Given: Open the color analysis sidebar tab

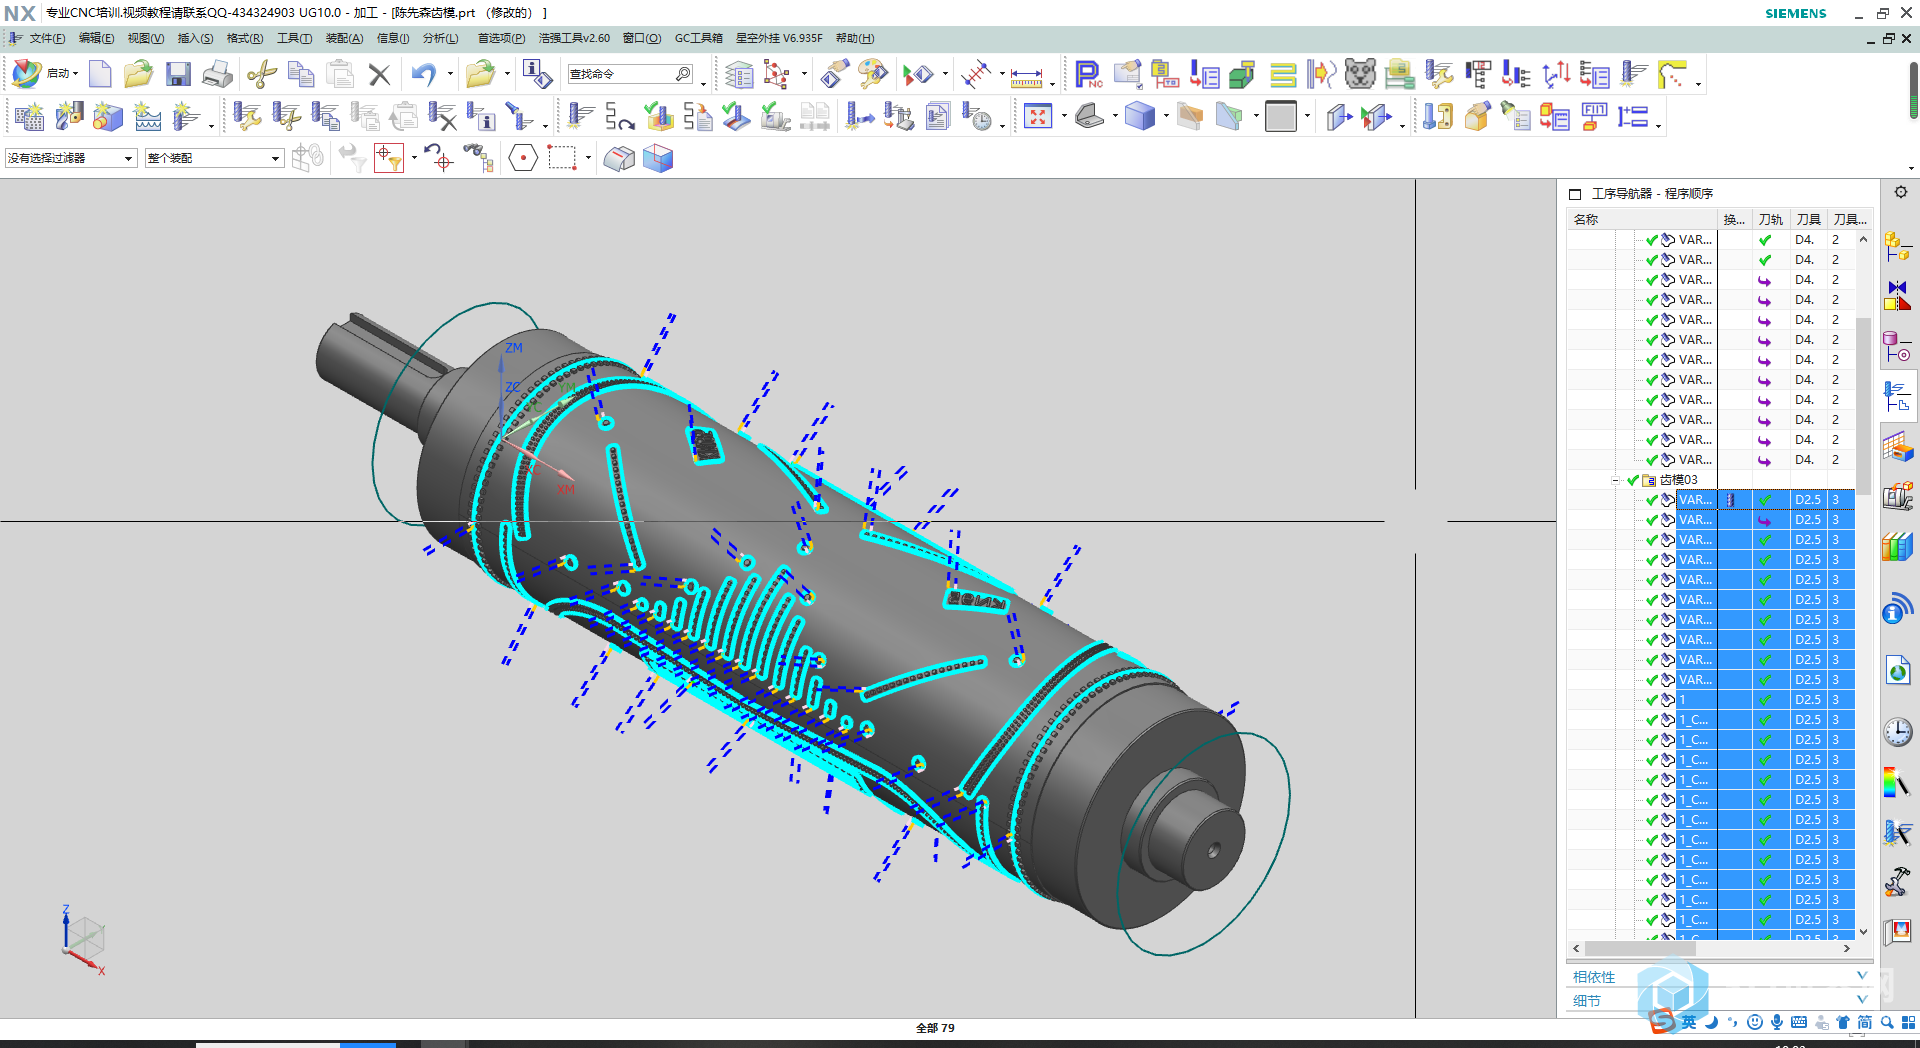Looking at the screenshot, I should [1897, 783].
